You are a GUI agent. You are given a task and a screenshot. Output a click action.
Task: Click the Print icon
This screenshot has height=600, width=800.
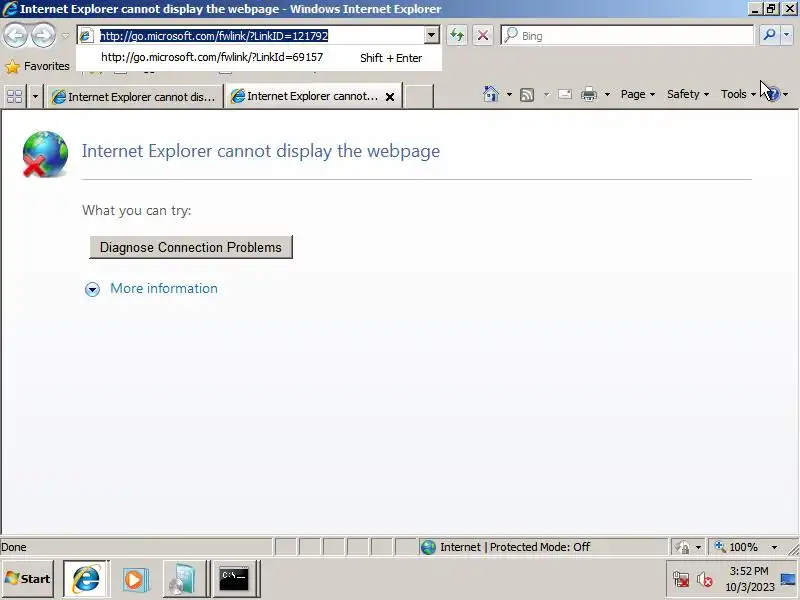(589, 94)
